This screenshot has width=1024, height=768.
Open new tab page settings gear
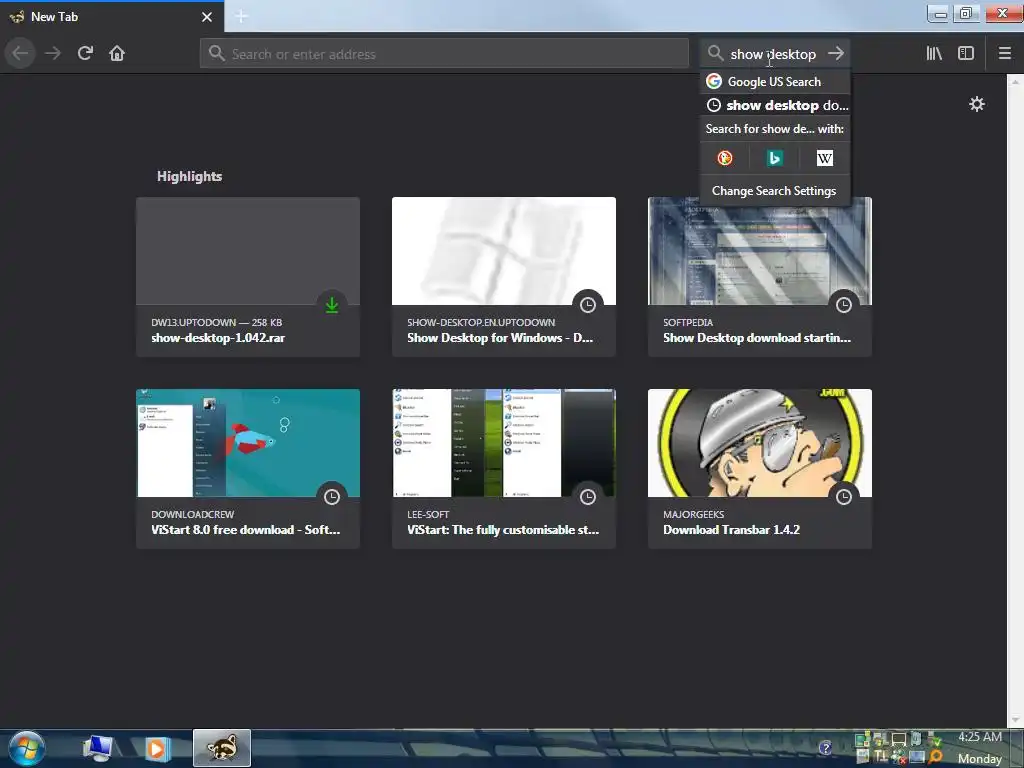(976, 104)
